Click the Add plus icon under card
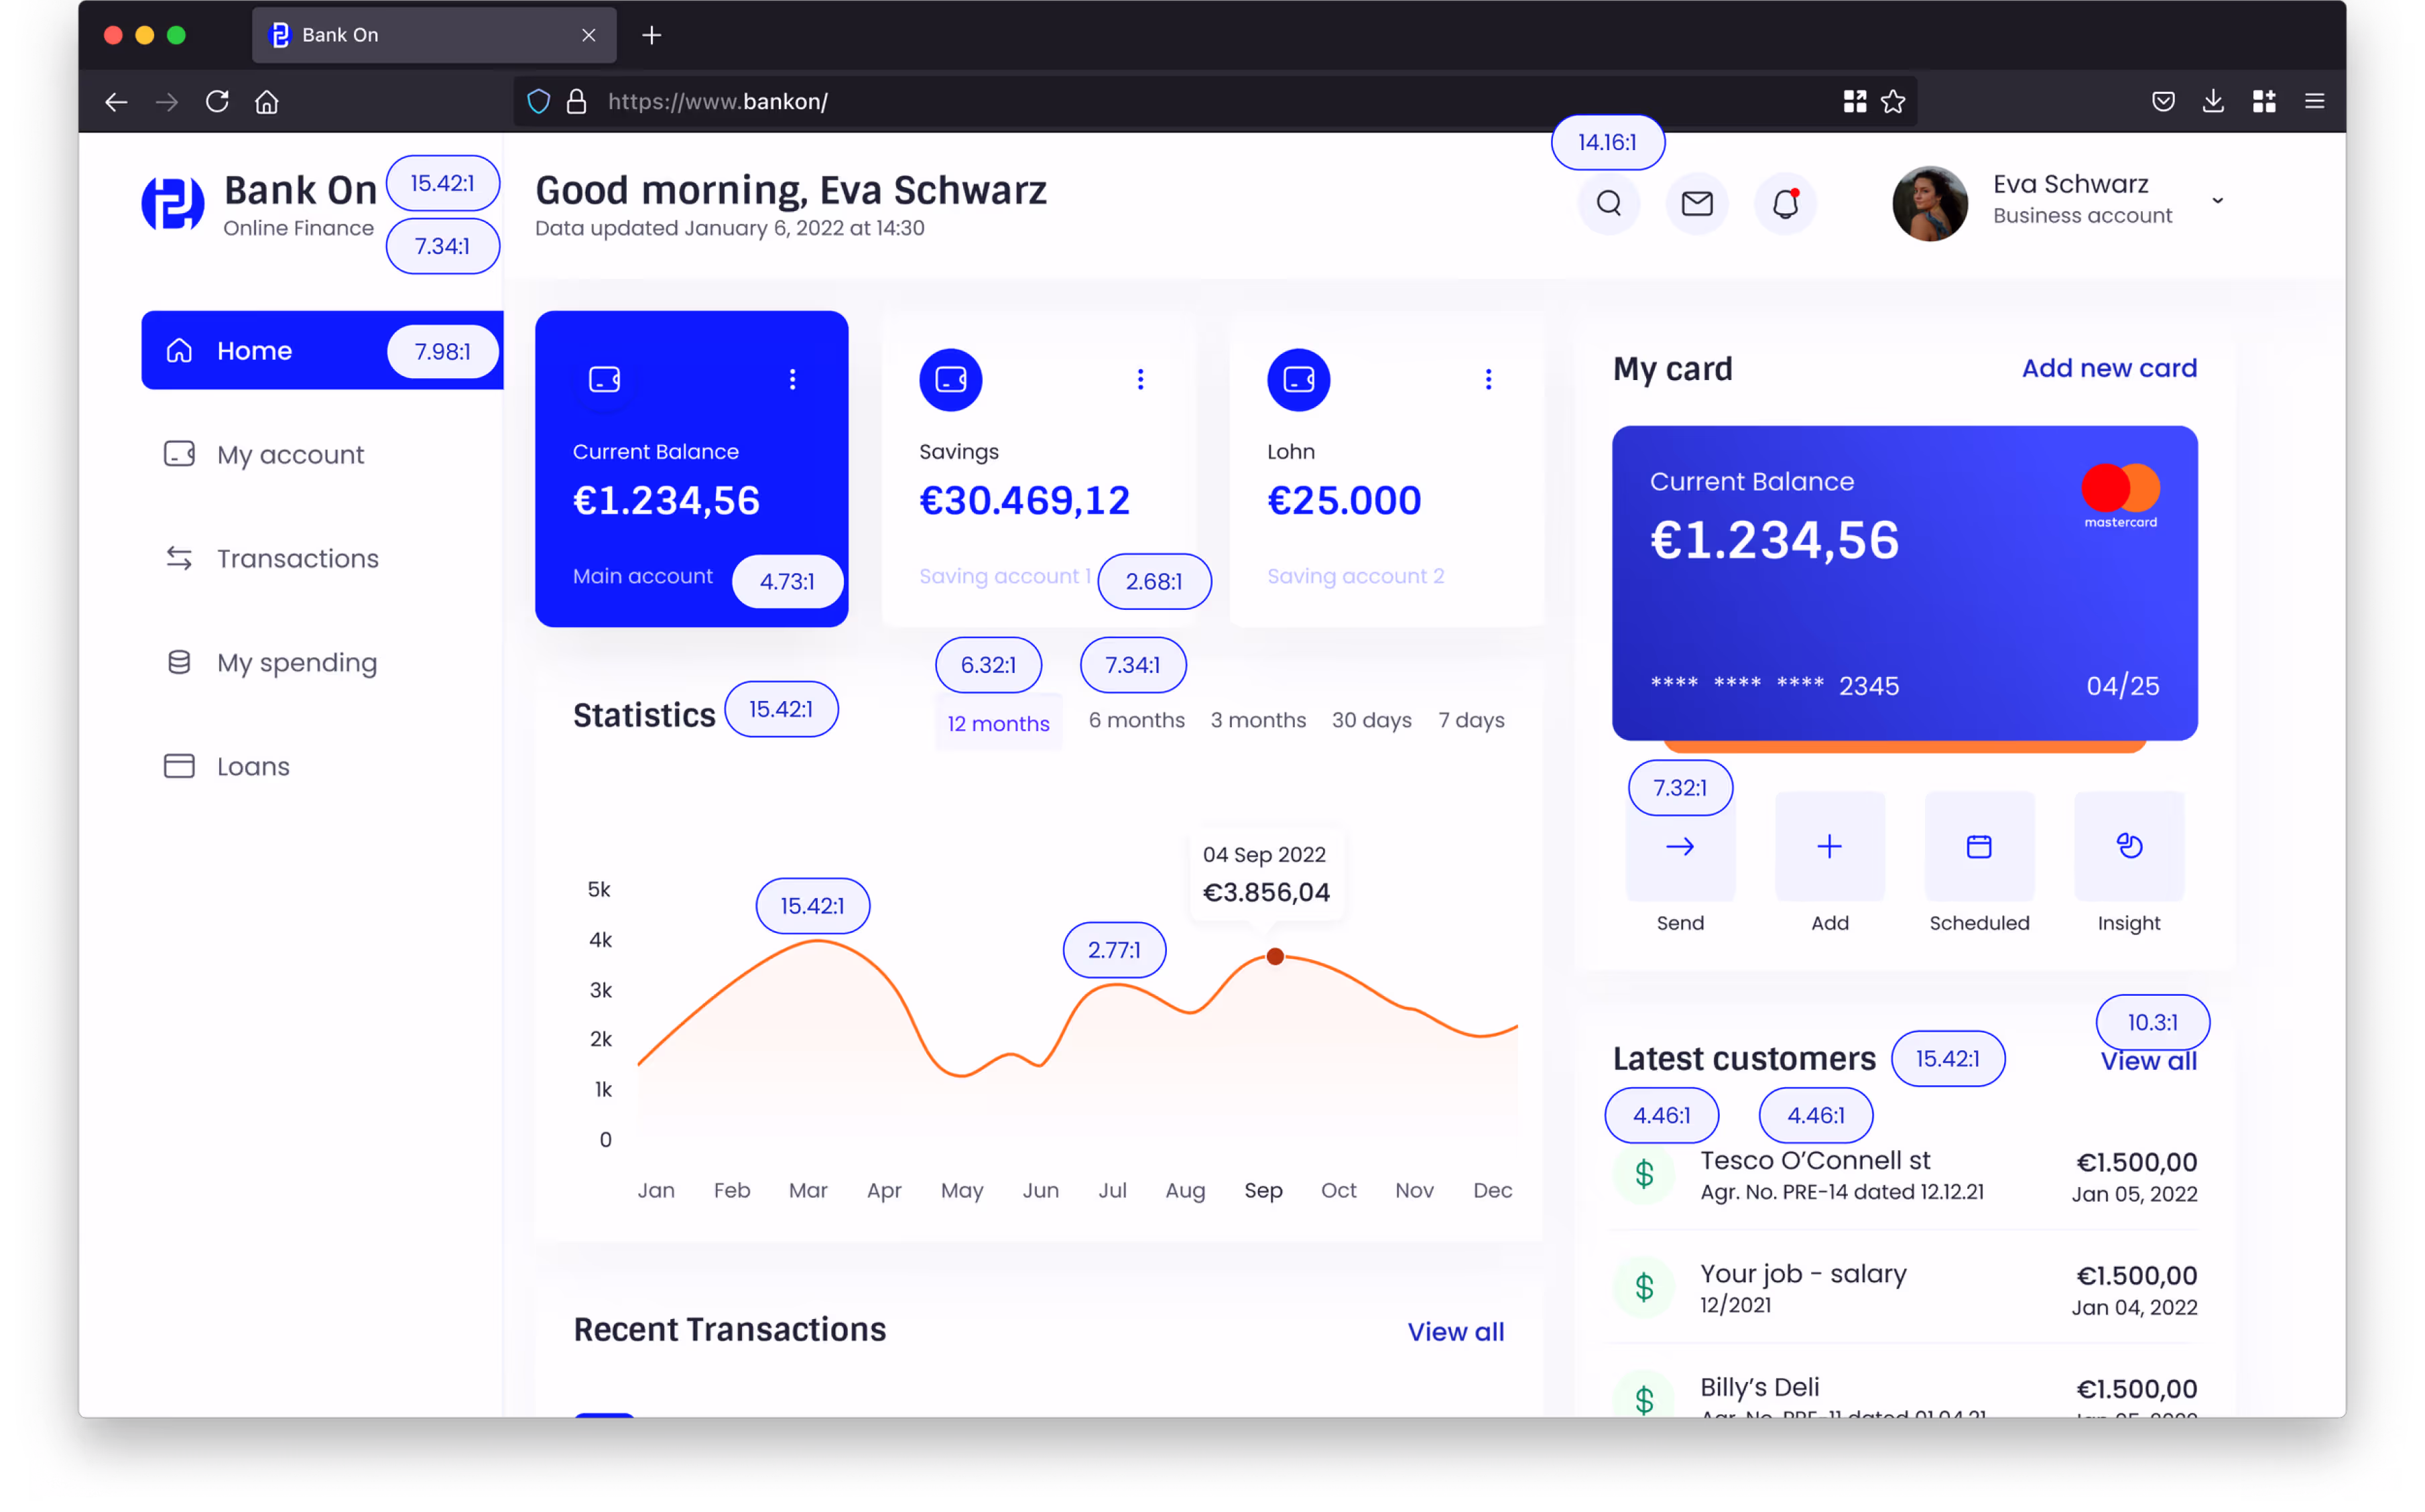This screenshot has width=2425, height=1512. [x=1829, y=847]
